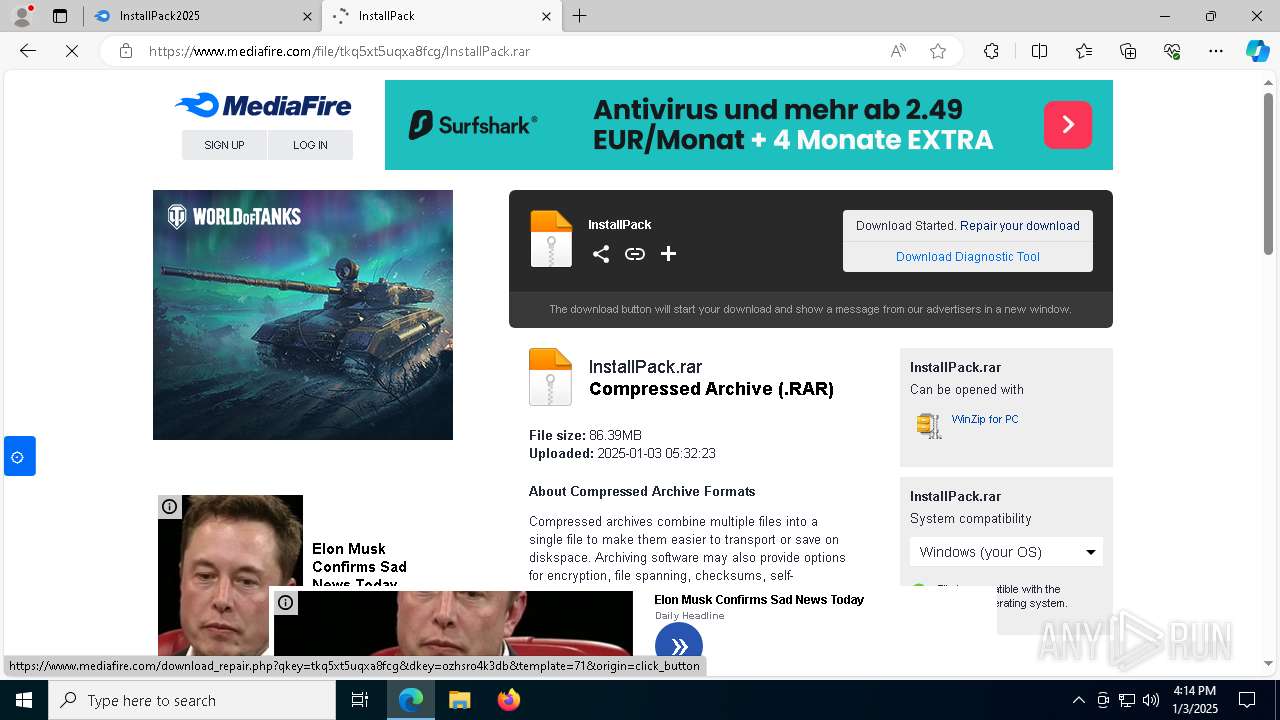Click the page vertical scrollbar thumb
This screenshot has width=1280, height=720.
pos(1268,174)
